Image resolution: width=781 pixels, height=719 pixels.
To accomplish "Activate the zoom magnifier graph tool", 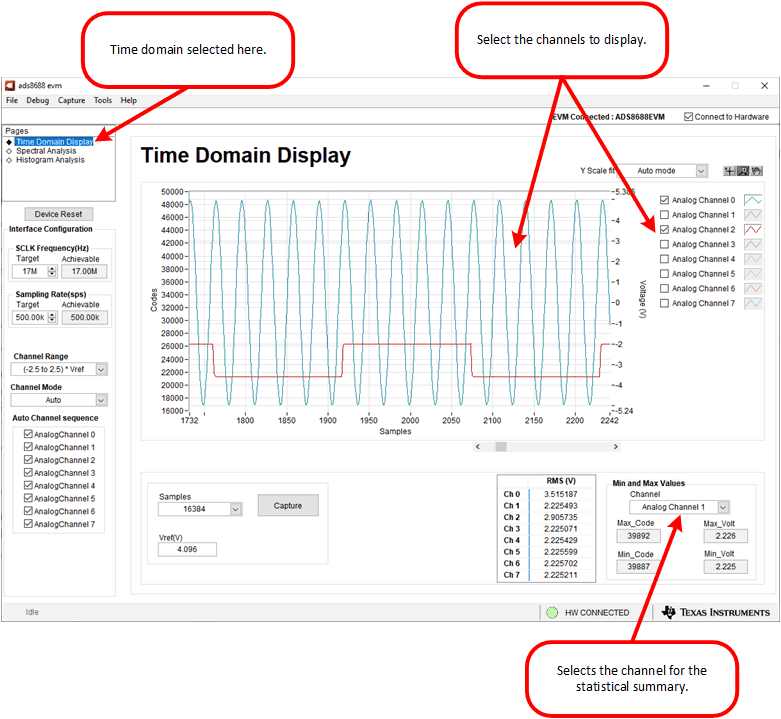I will (x=743, y=171).
